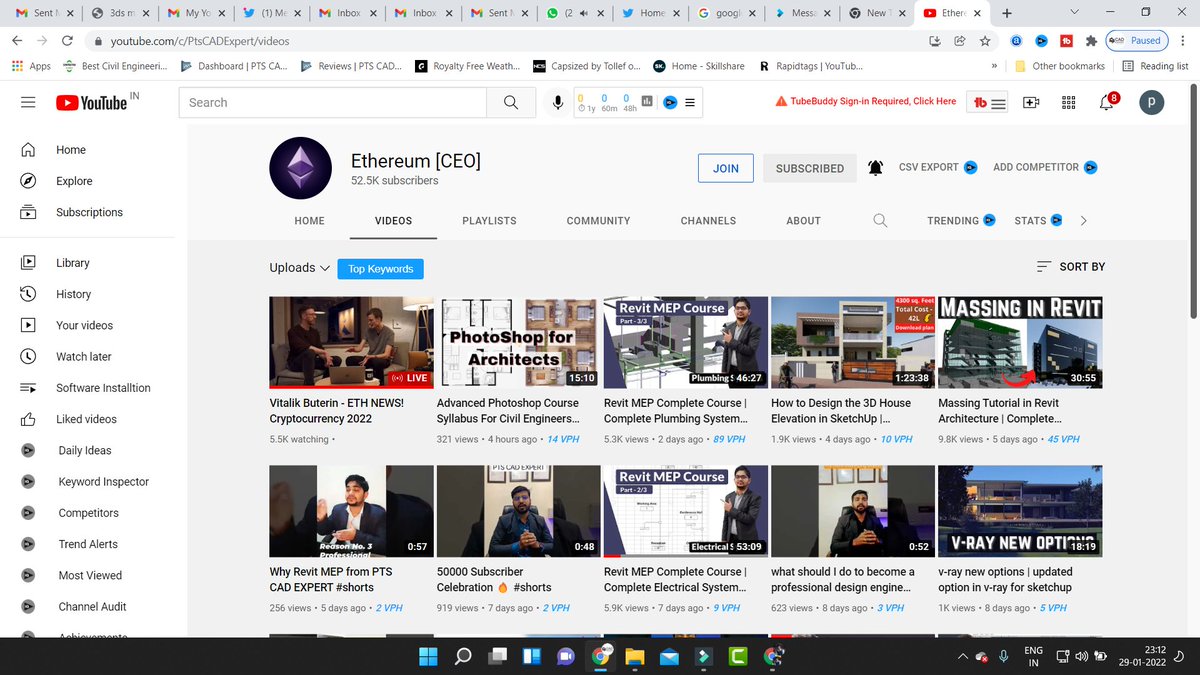Select the PLAYLISTS tab
The height and width of the screenshot is (675, 1200).
click(x=489, y=220)
